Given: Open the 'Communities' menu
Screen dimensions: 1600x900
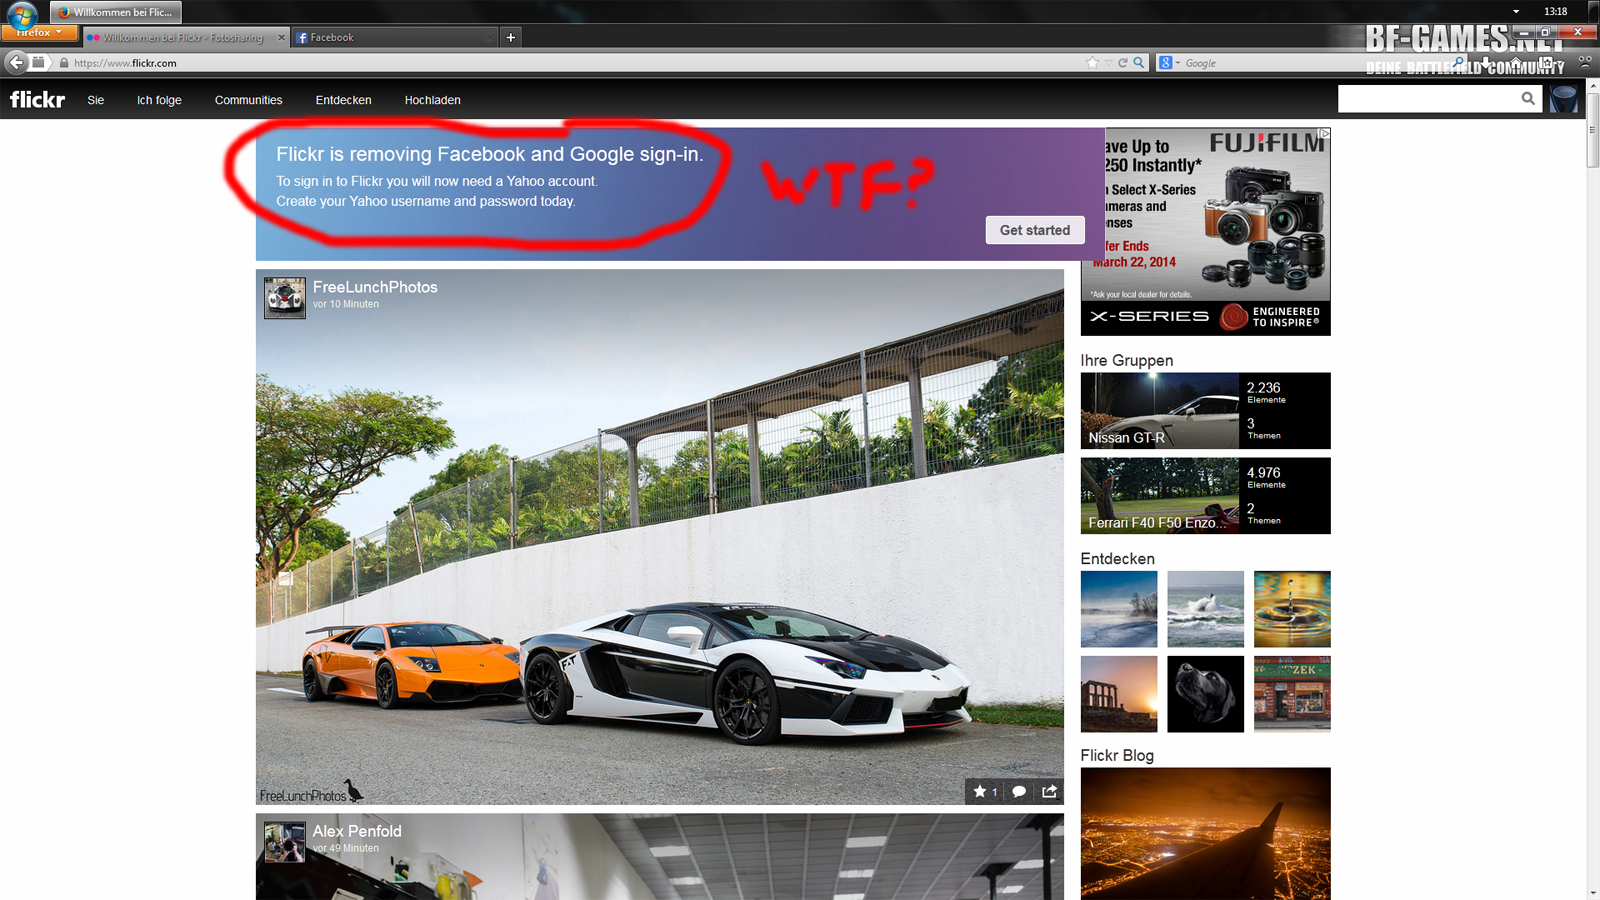Looking at the screenshot, I should coord(248,100).
